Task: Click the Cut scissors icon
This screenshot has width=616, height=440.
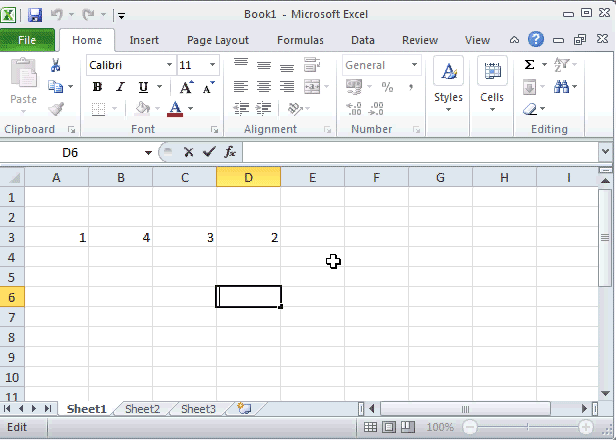Action: [x=56, y=65]
